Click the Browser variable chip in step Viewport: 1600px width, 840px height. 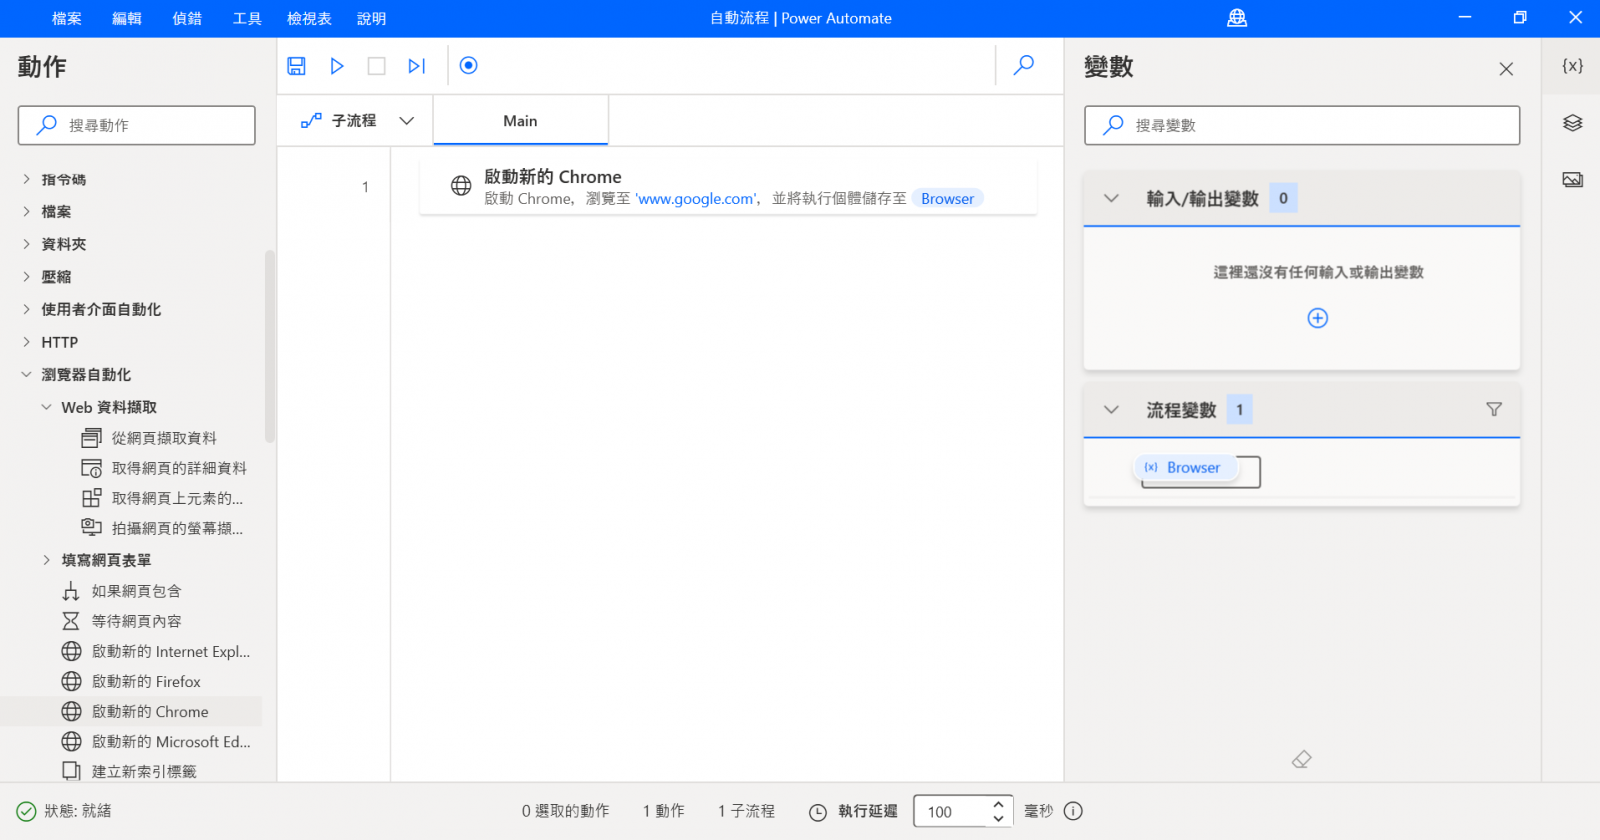coord(947,199)
